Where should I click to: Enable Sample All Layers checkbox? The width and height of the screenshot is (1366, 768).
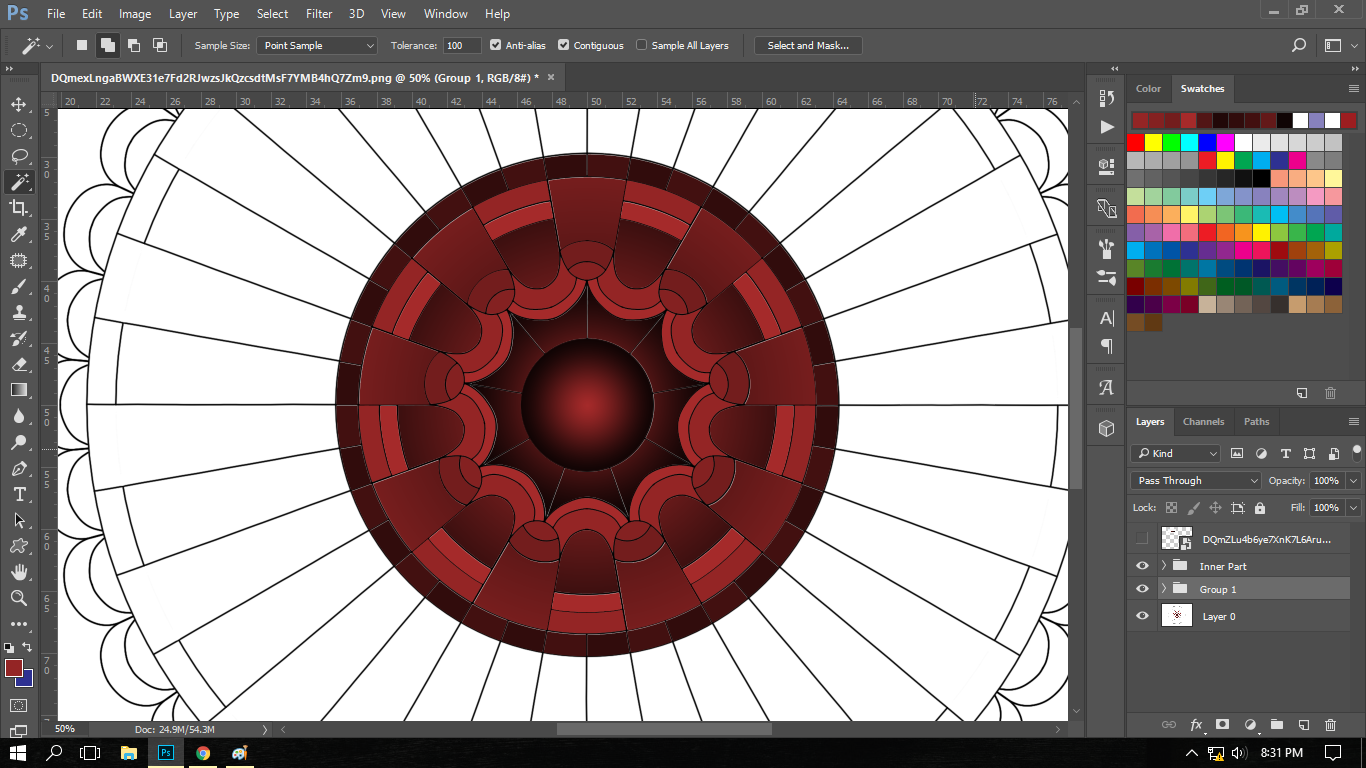point(641,45)
